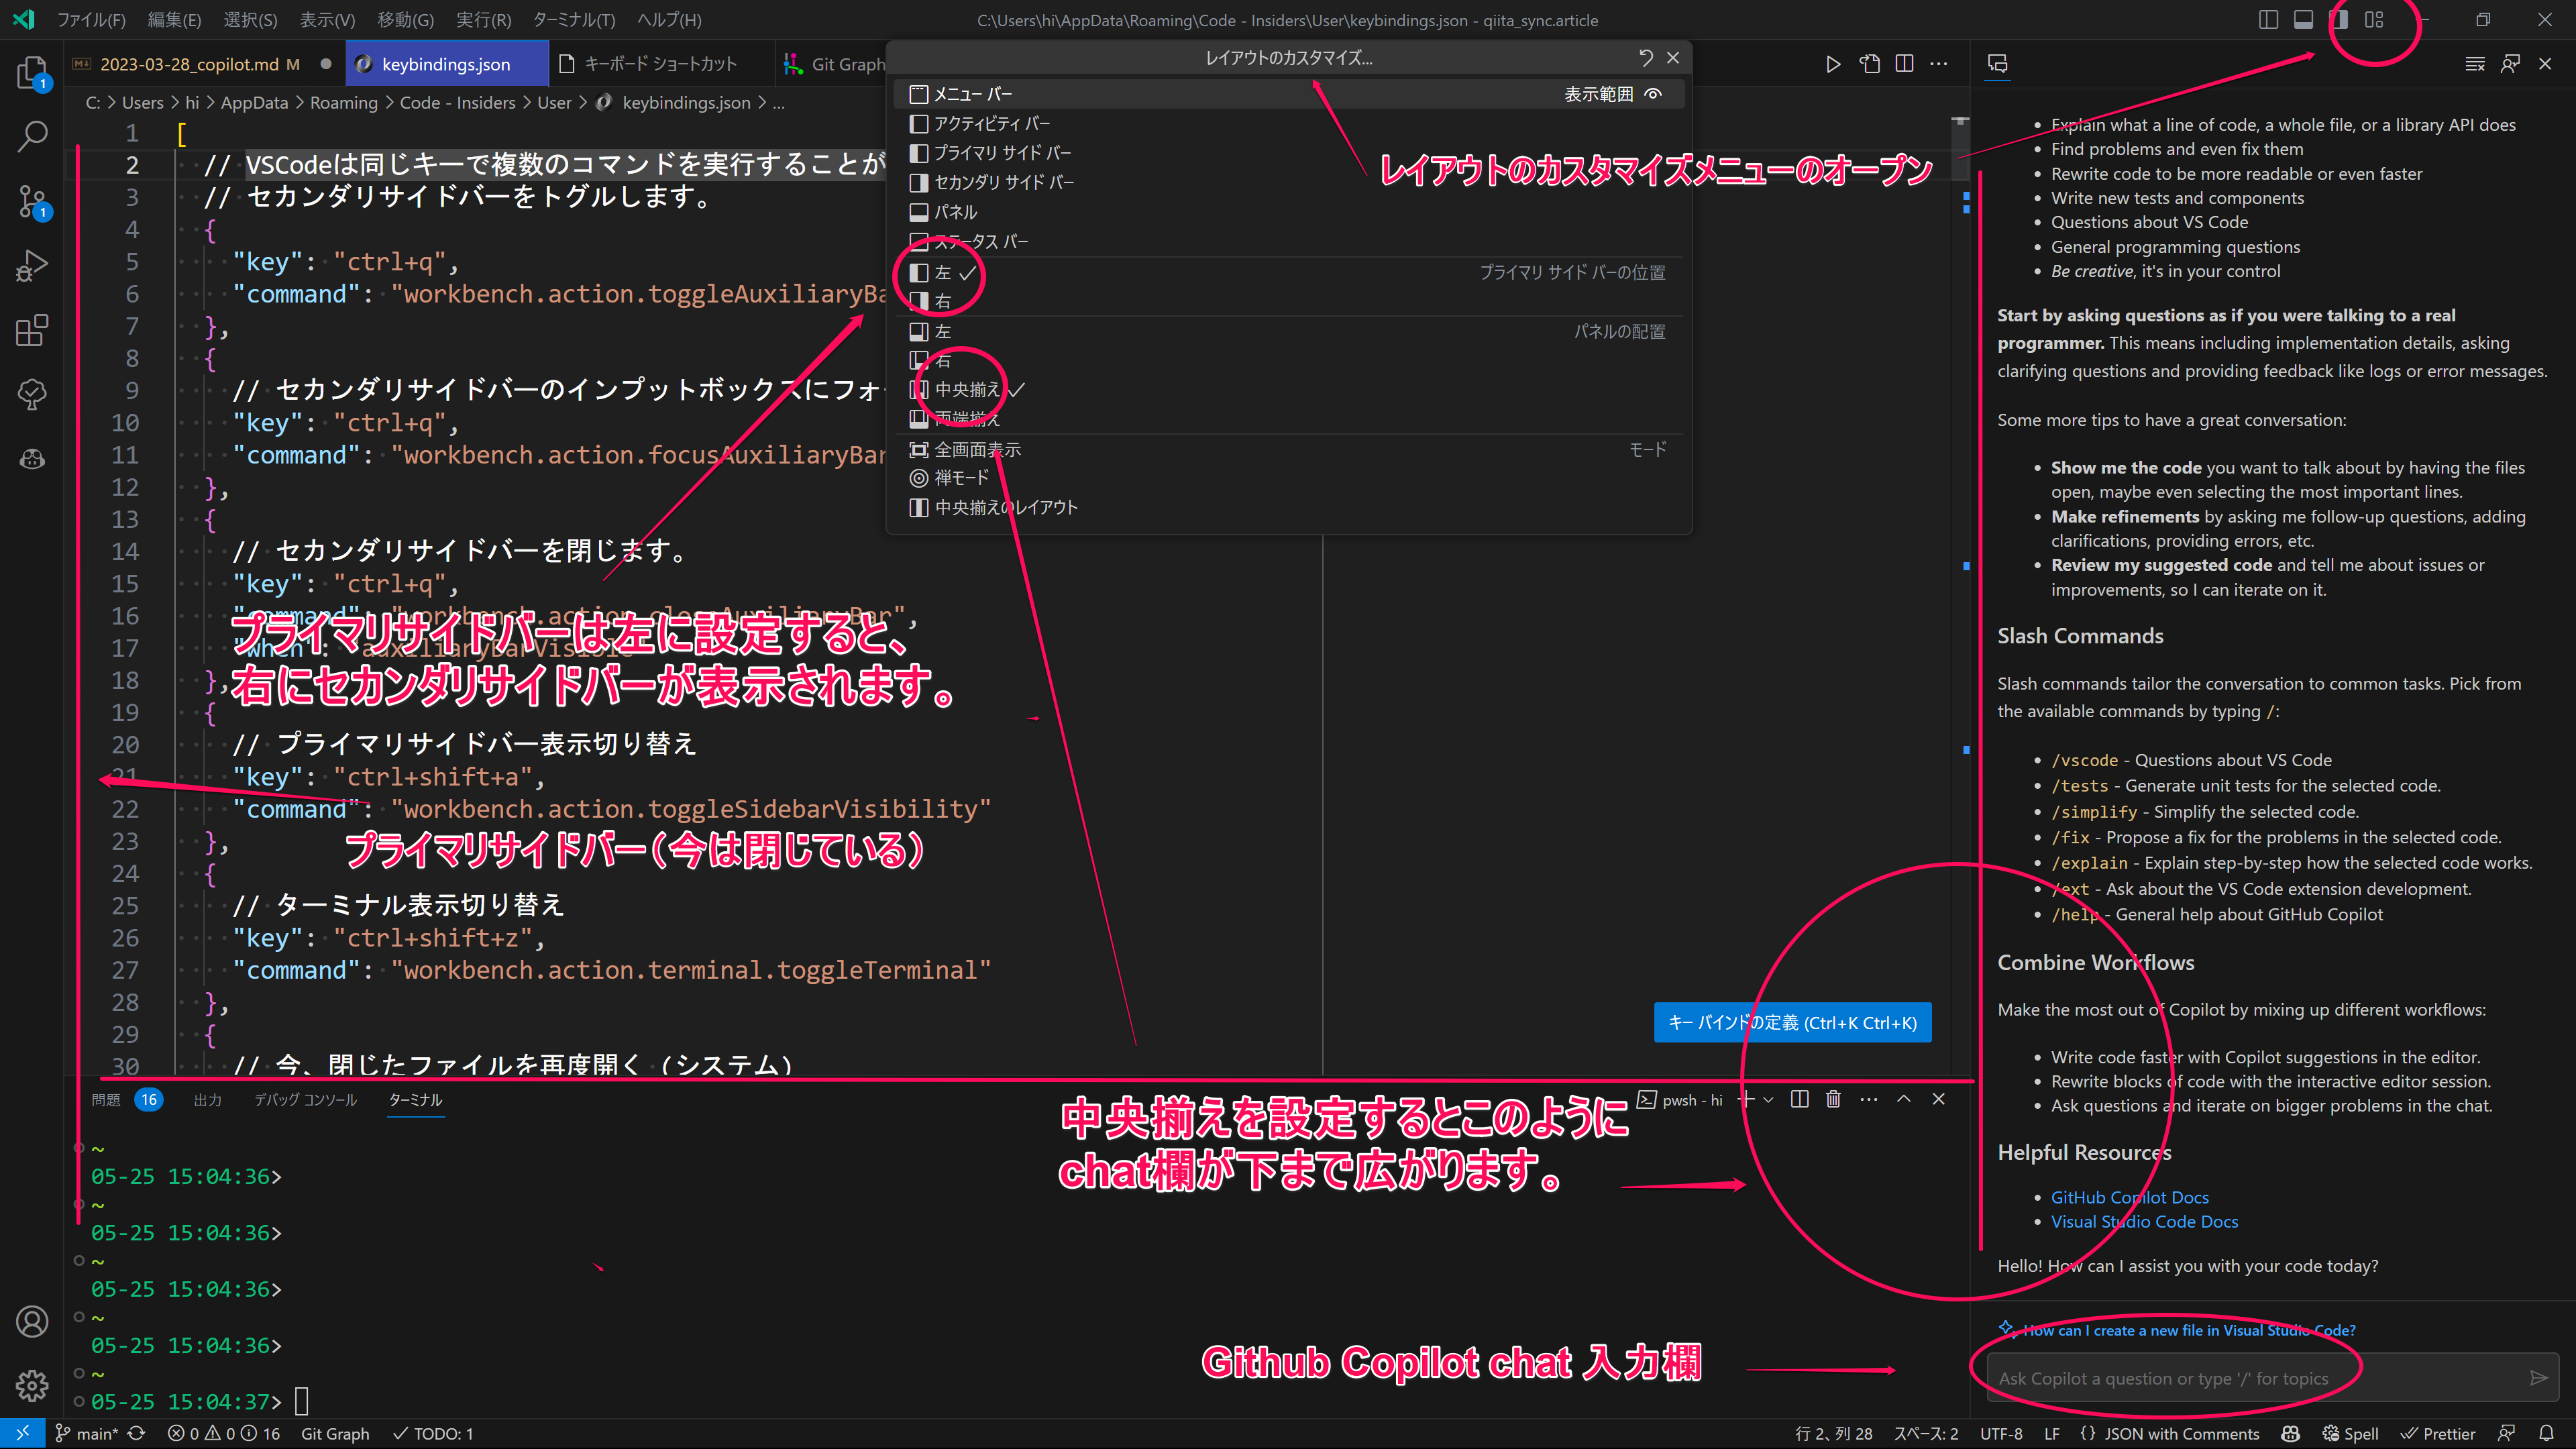Click the GitHub Copilot status bar icon

(x=2290, y=1433)
